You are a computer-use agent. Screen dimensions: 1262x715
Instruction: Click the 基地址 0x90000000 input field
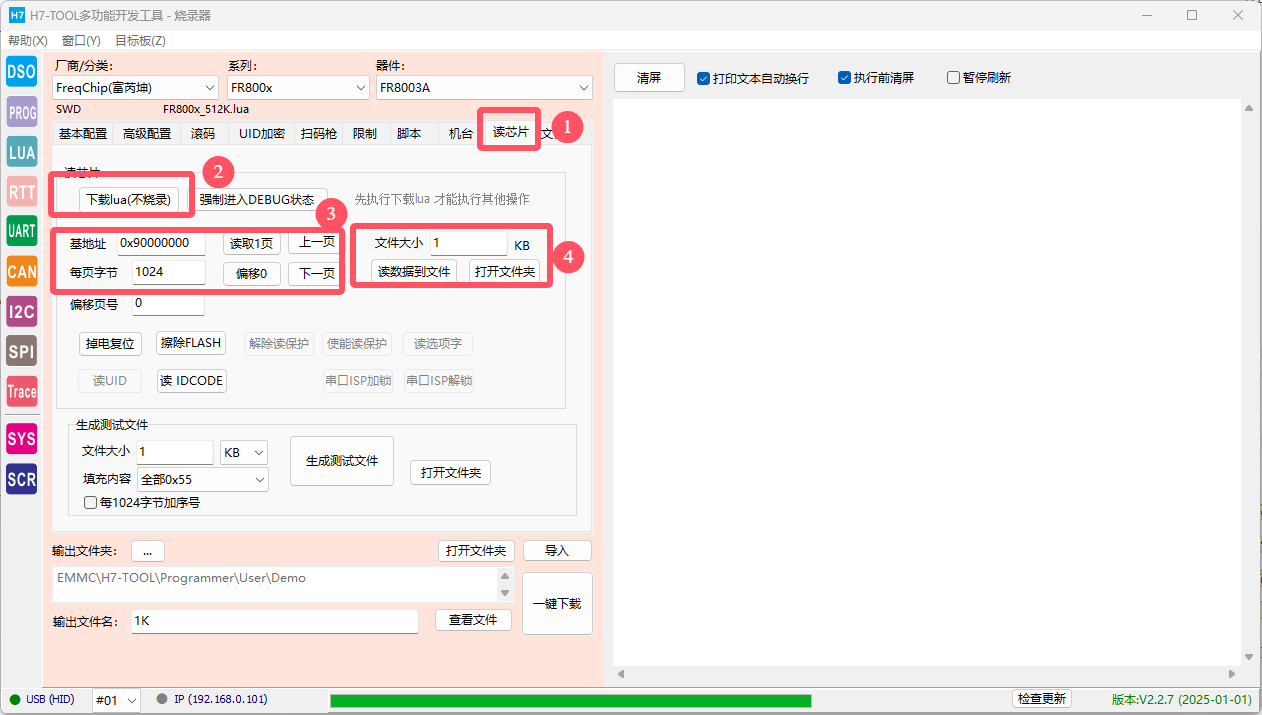[161, 243]
